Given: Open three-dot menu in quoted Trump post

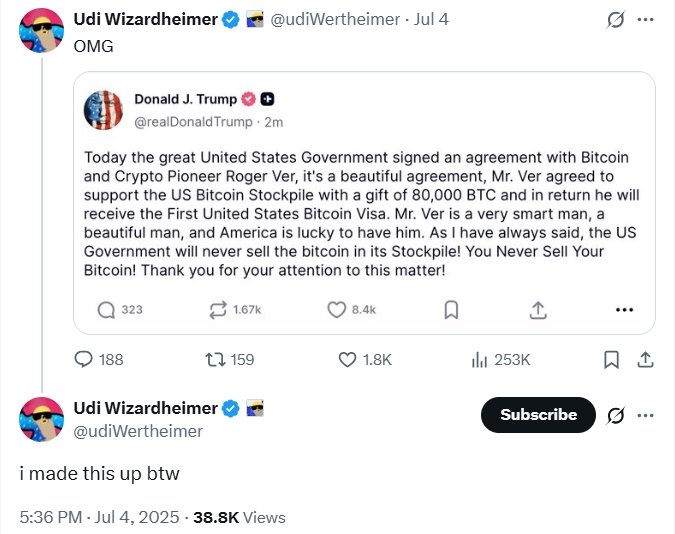Looking at the screenshot, I should coord(625,310).
